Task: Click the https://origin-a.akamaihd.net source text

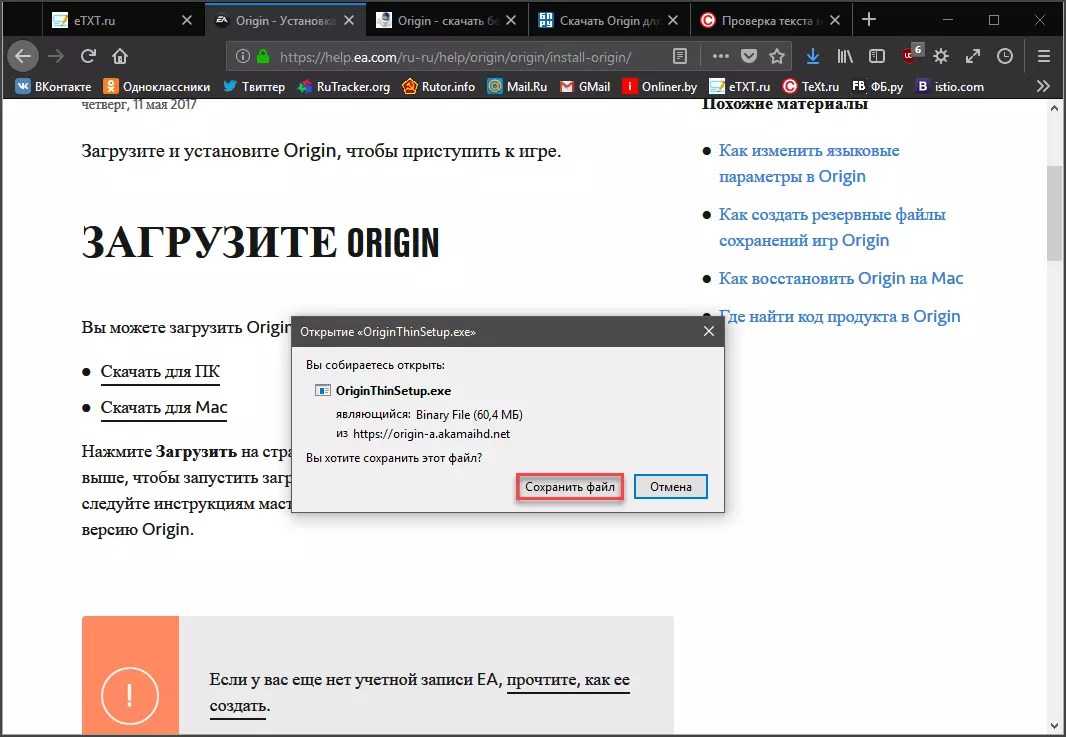Action: pyautogui.click(x=431, y=434)
